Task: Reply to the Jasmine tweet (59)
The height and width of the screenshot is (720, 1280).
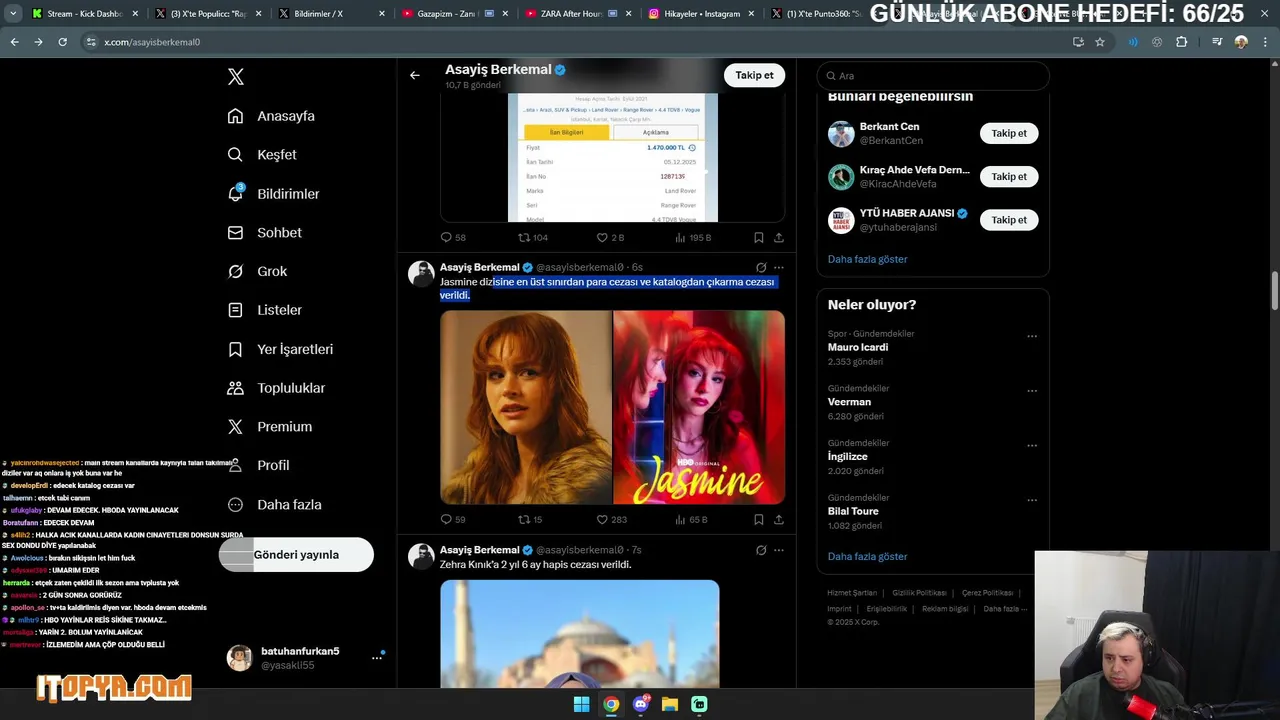Action: pos(453,519)
